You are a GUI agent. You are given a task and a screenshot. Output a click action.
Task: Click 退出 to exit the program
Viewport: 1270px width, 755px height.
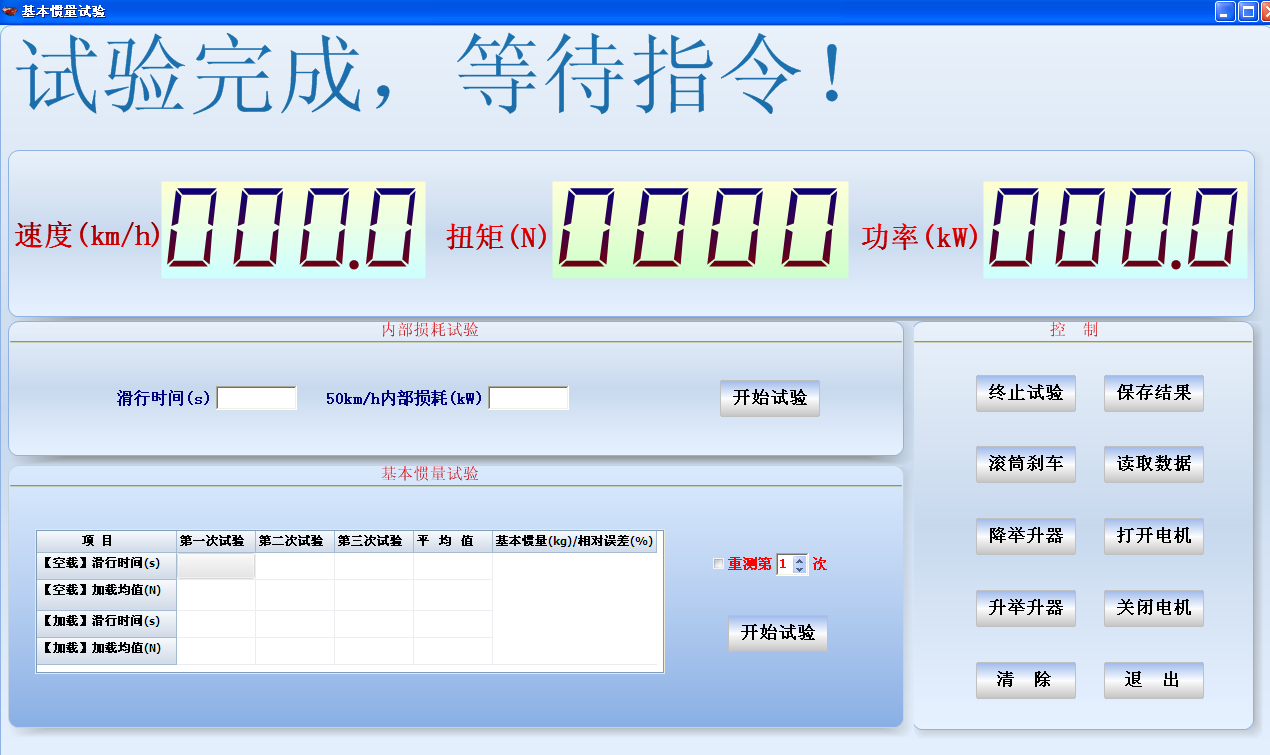pyautogui.click(x=1153, y=680)
